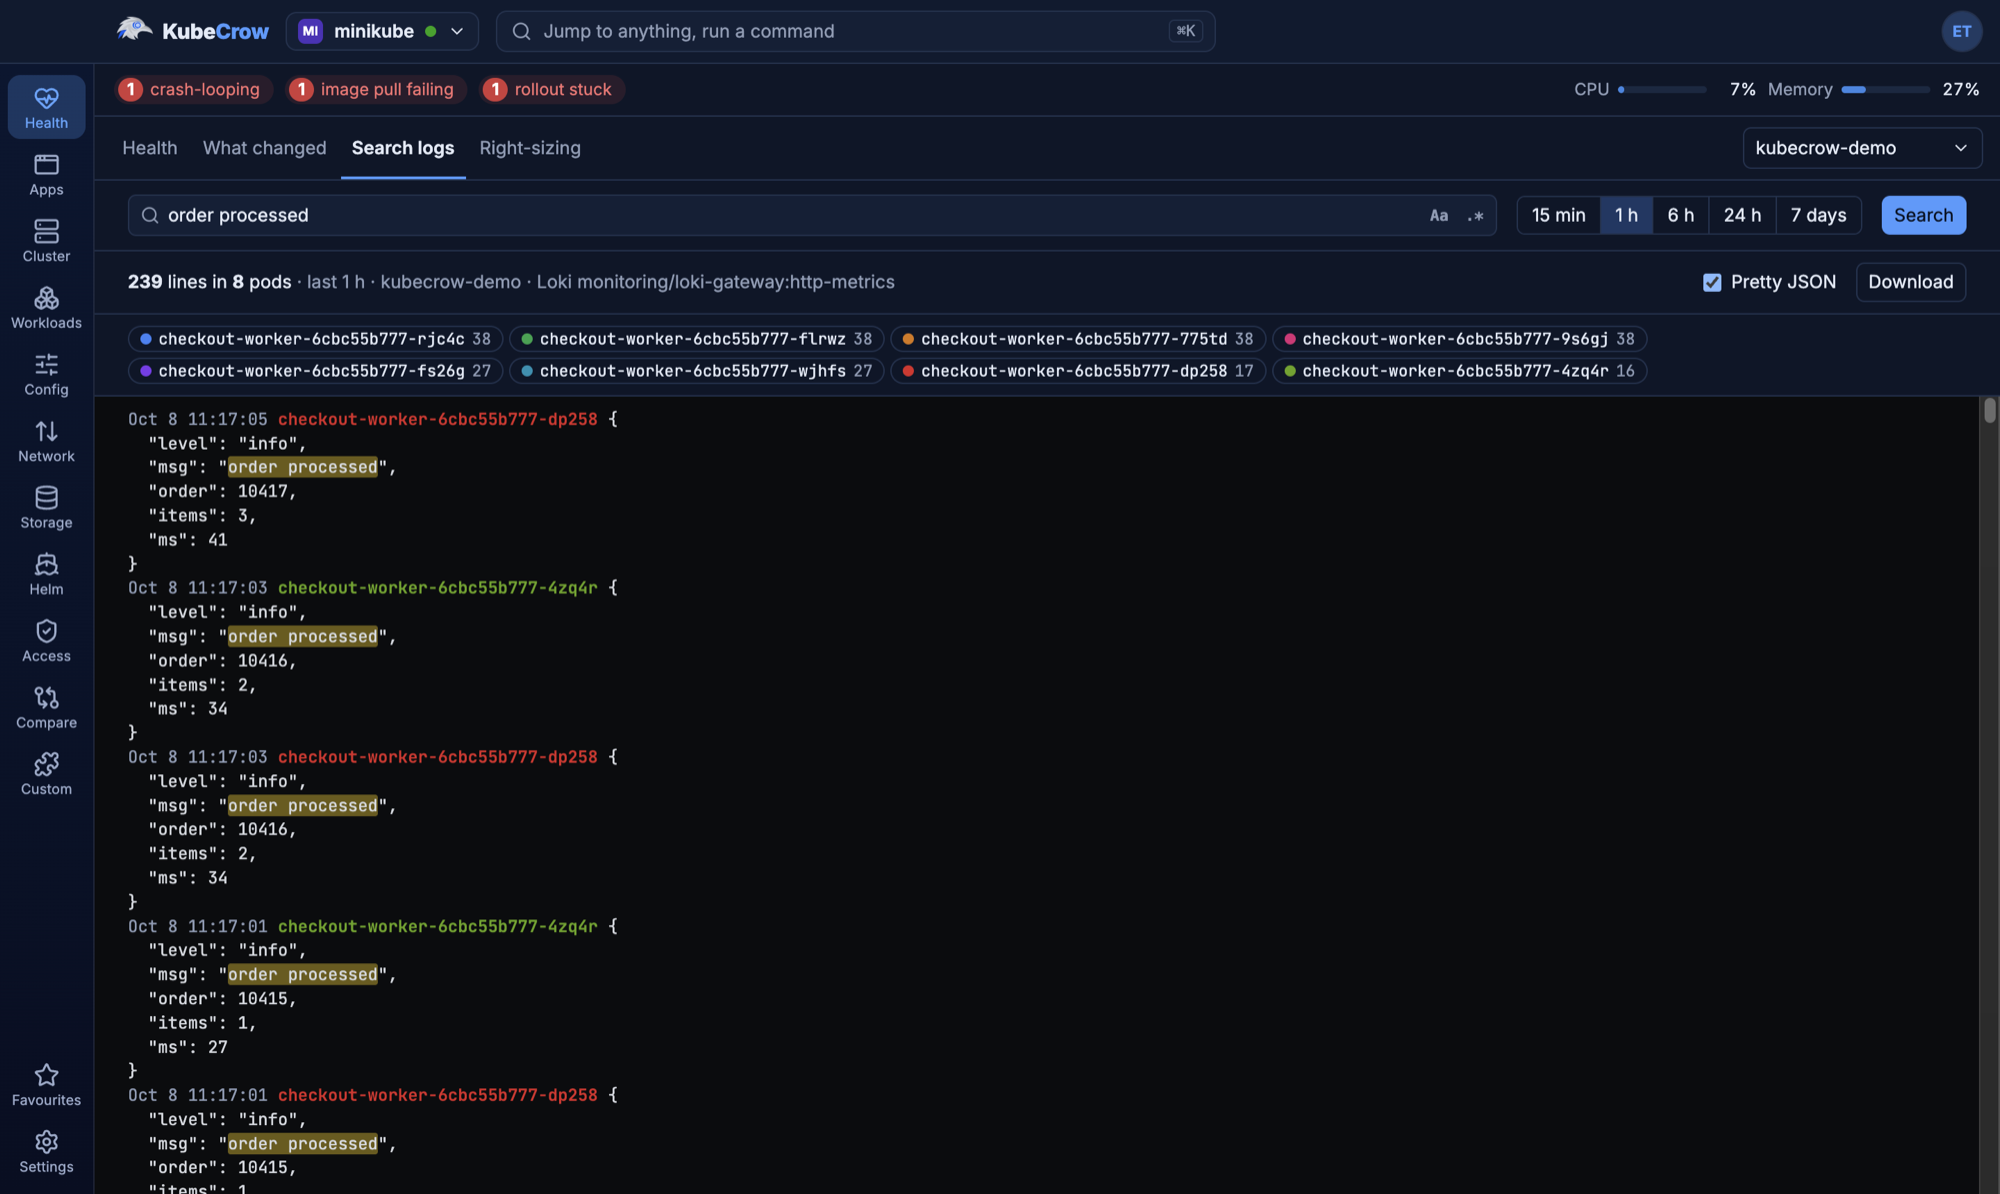This screenshot has width=2000, height=1194.
Task: Click the crash-looping alert badge
Action: click(x=193, y=89)
